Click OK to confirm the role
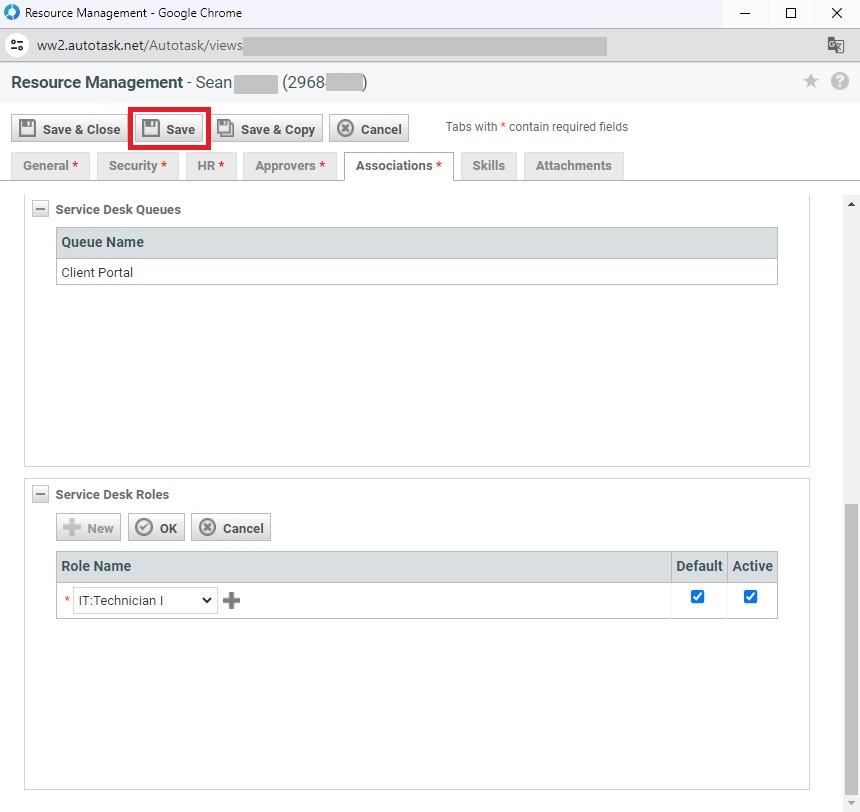This screenshot has height=812, width=860. (156, 528)
